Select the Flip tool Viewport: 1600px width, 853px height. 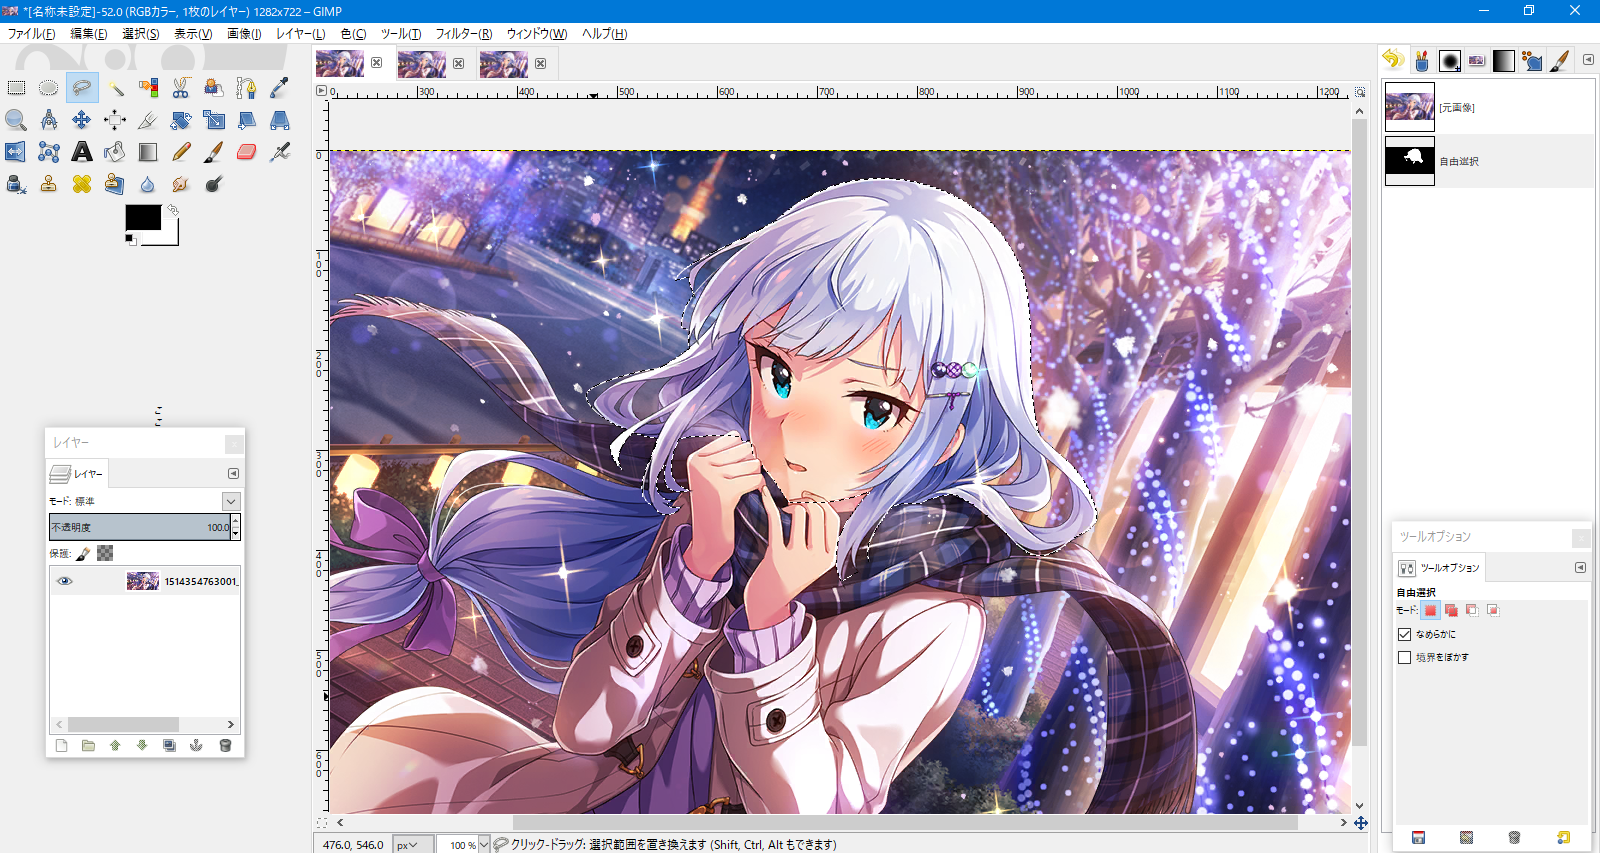[16, 152]
